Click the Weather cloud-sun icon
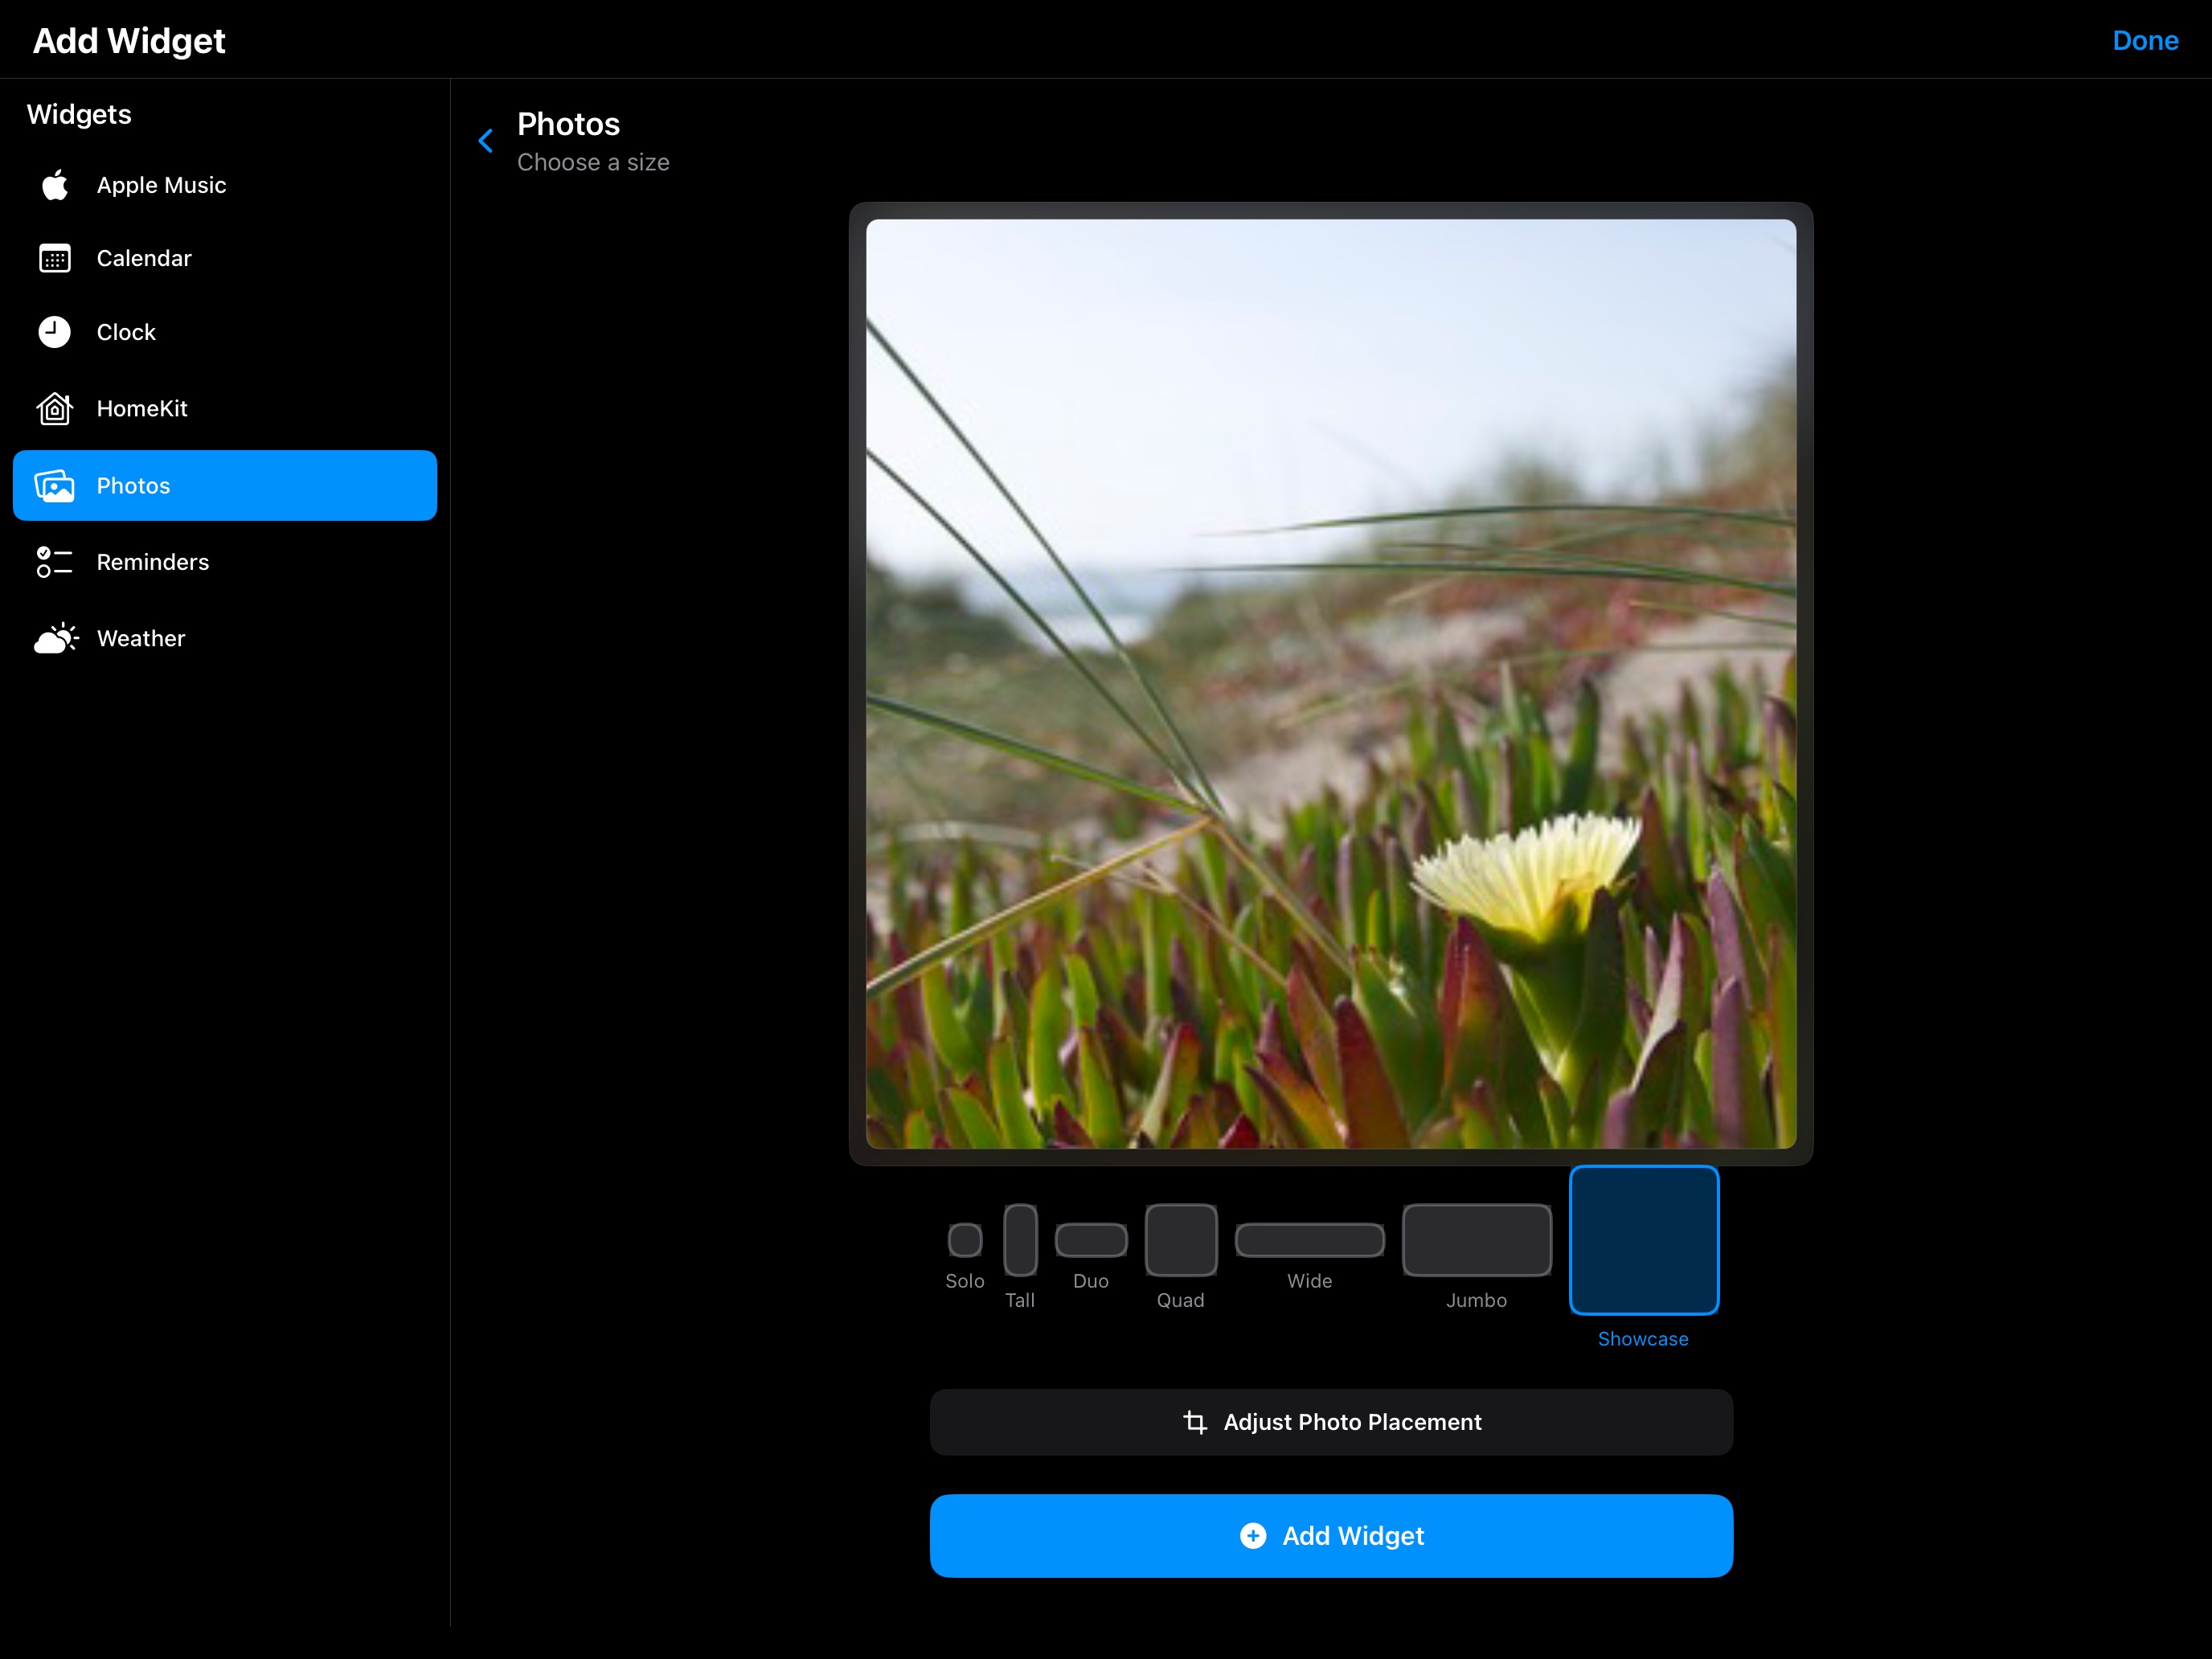 [x=56, y=638]
